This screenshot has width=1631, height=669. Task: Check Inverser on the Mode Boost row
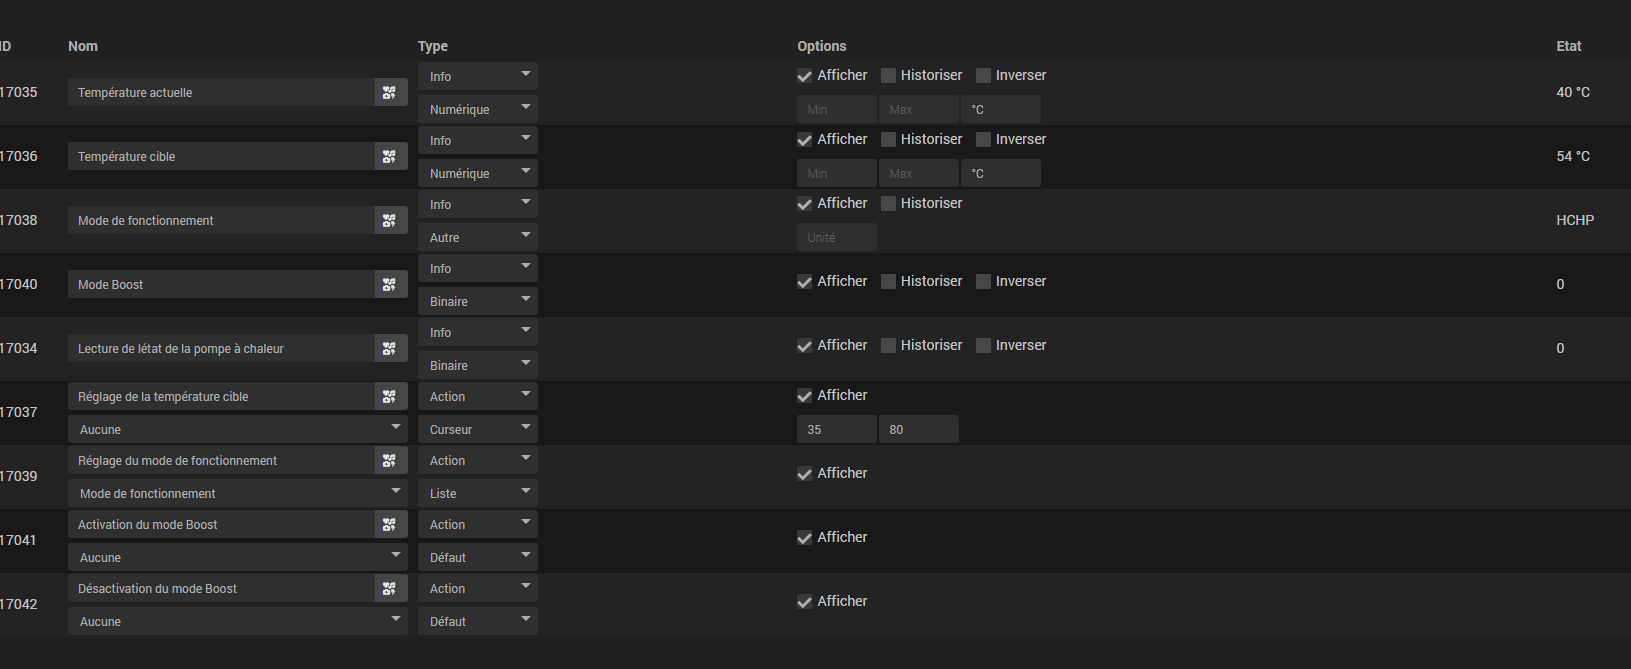point(983,282)
